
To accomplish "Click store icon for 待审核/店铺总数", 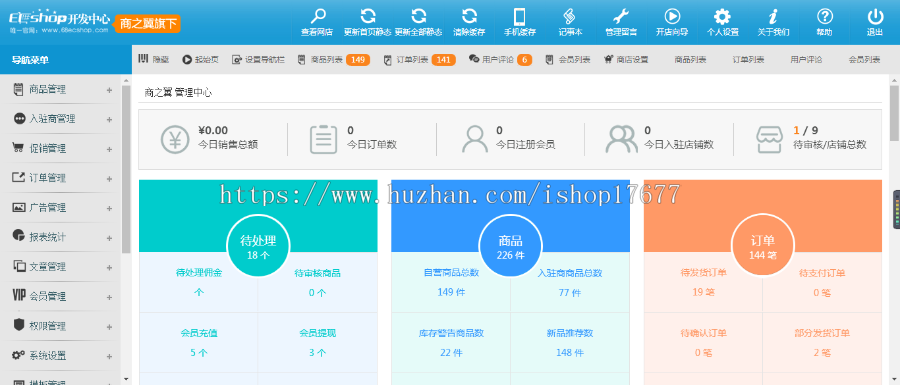I will click(x=770, y=139).
